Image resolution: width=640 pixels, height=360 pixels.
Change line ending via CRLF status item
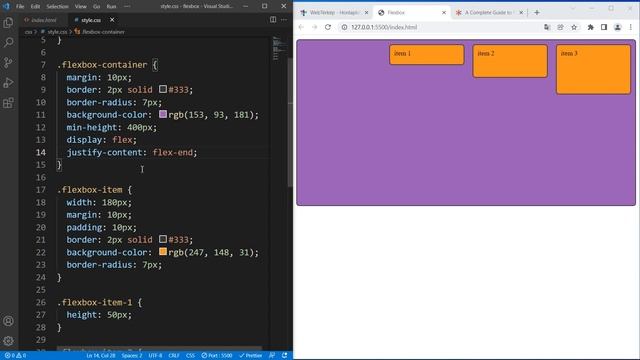click(174, 356)
